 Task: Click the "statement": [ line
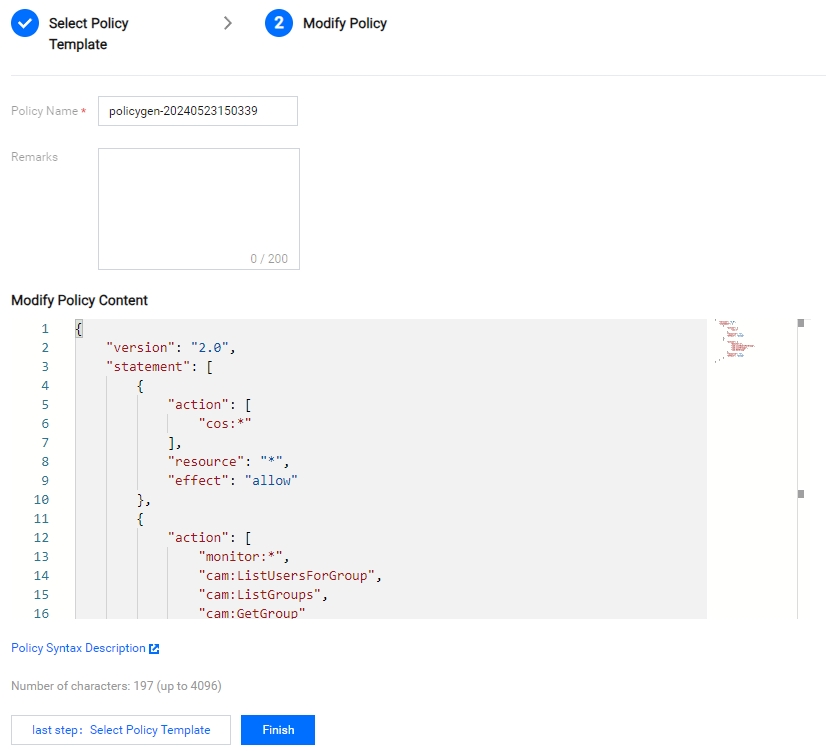pyautogui.click(x=160, y=367)
